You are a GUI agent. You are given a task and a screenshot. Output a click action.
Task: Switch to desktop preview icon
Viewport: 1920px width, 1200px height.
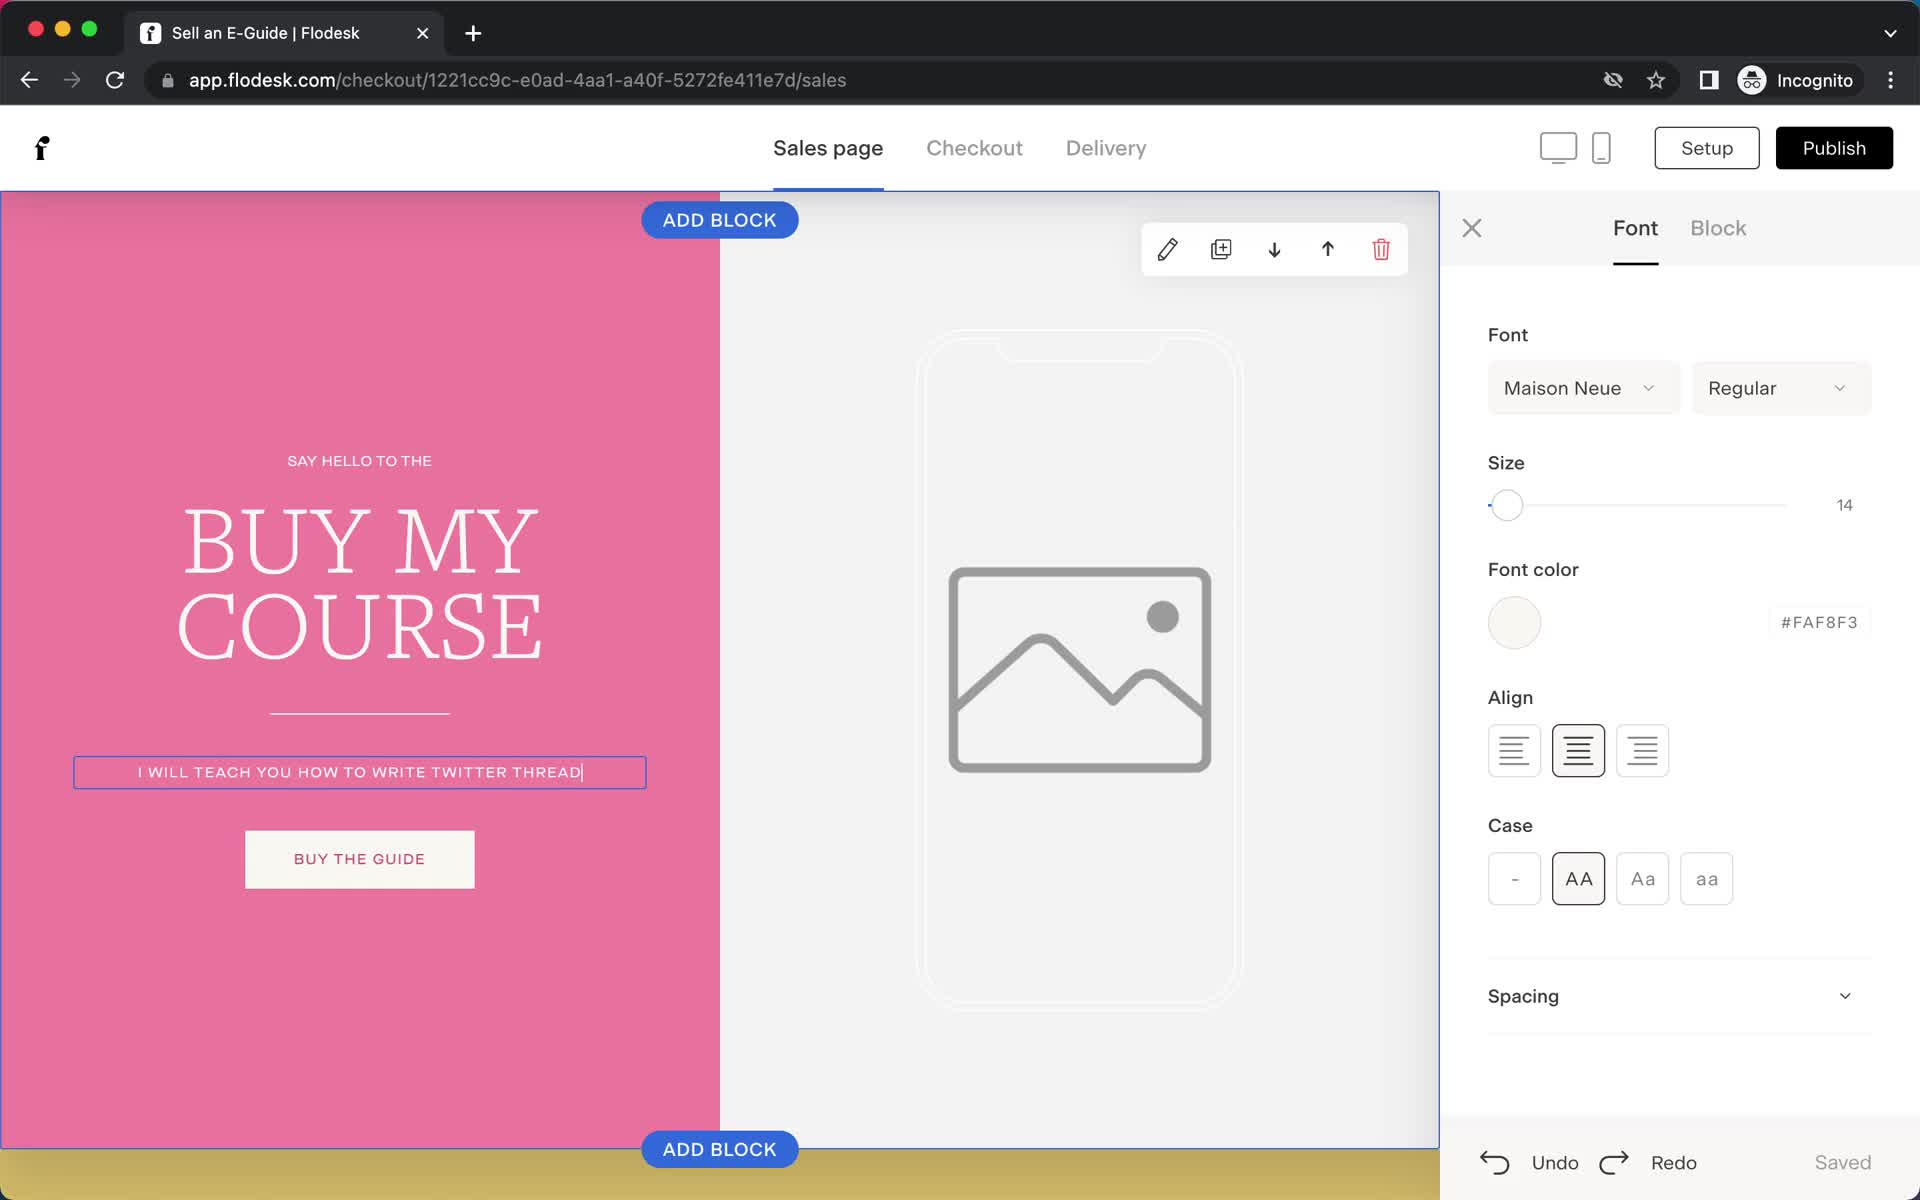point(1558,148)
